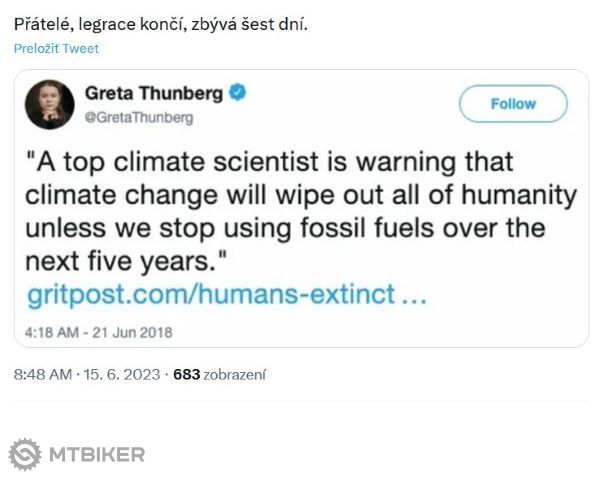The height and width of the screenshot is (478, 600).
Task: Click the 'Preložiť Tweet' translate link
Action: 56,48
